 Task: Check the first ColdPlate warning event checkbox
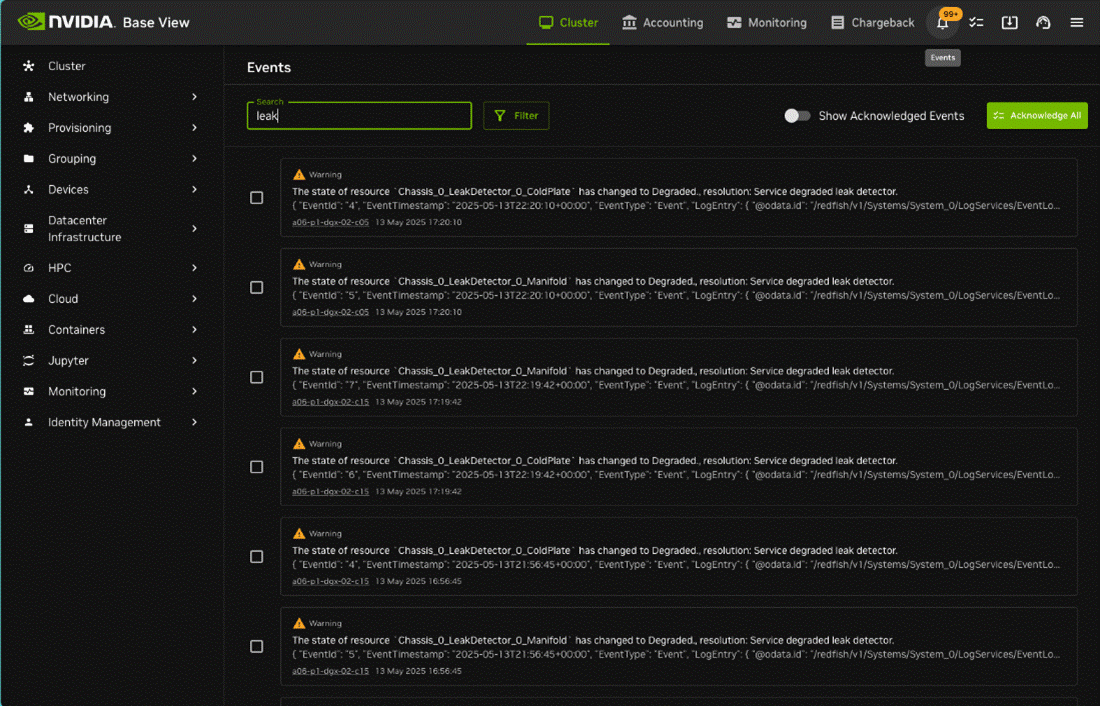point(257,198)
